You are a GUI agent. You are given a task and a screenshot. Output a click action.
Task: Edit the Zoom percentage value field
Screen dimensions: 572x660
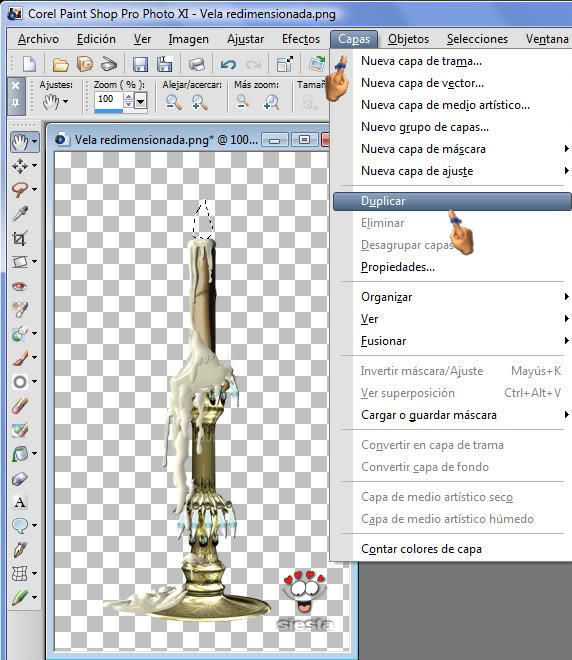(x=109, y=100)
